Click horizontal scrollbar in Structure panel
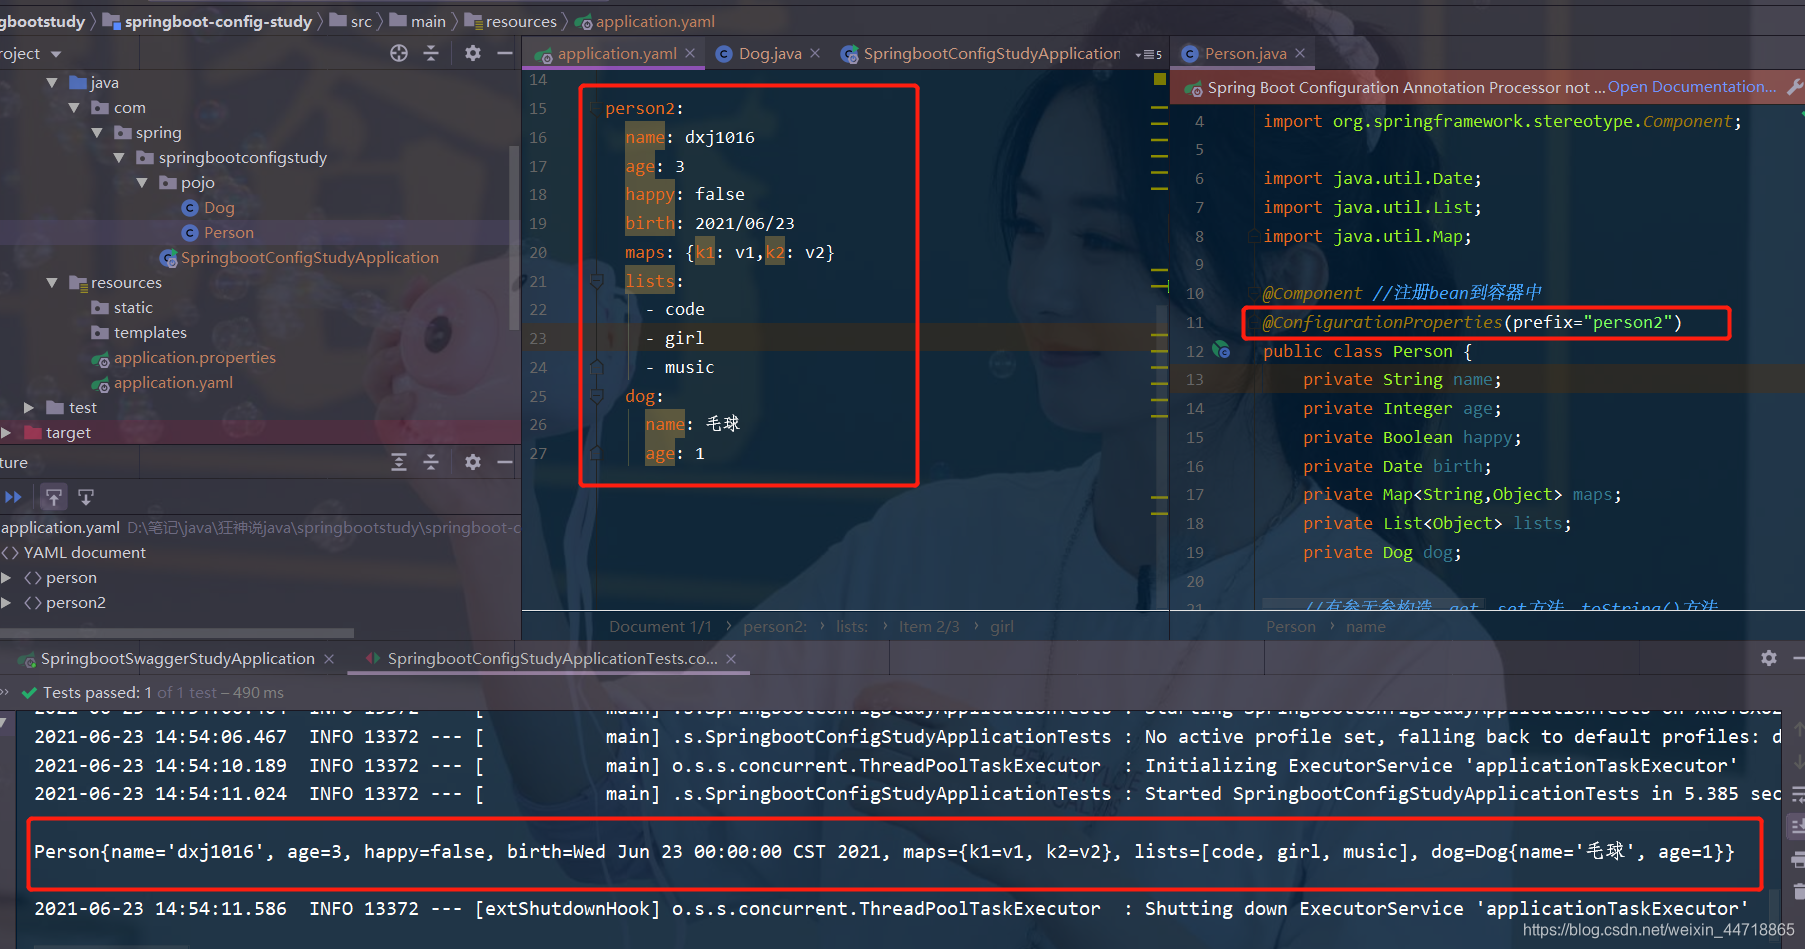Viewport: 1805px width, 949px height. (177, 632)
